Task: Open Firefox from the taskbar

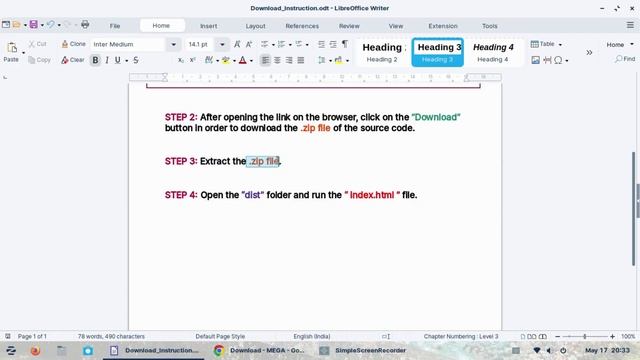Action: pos(36,350)
